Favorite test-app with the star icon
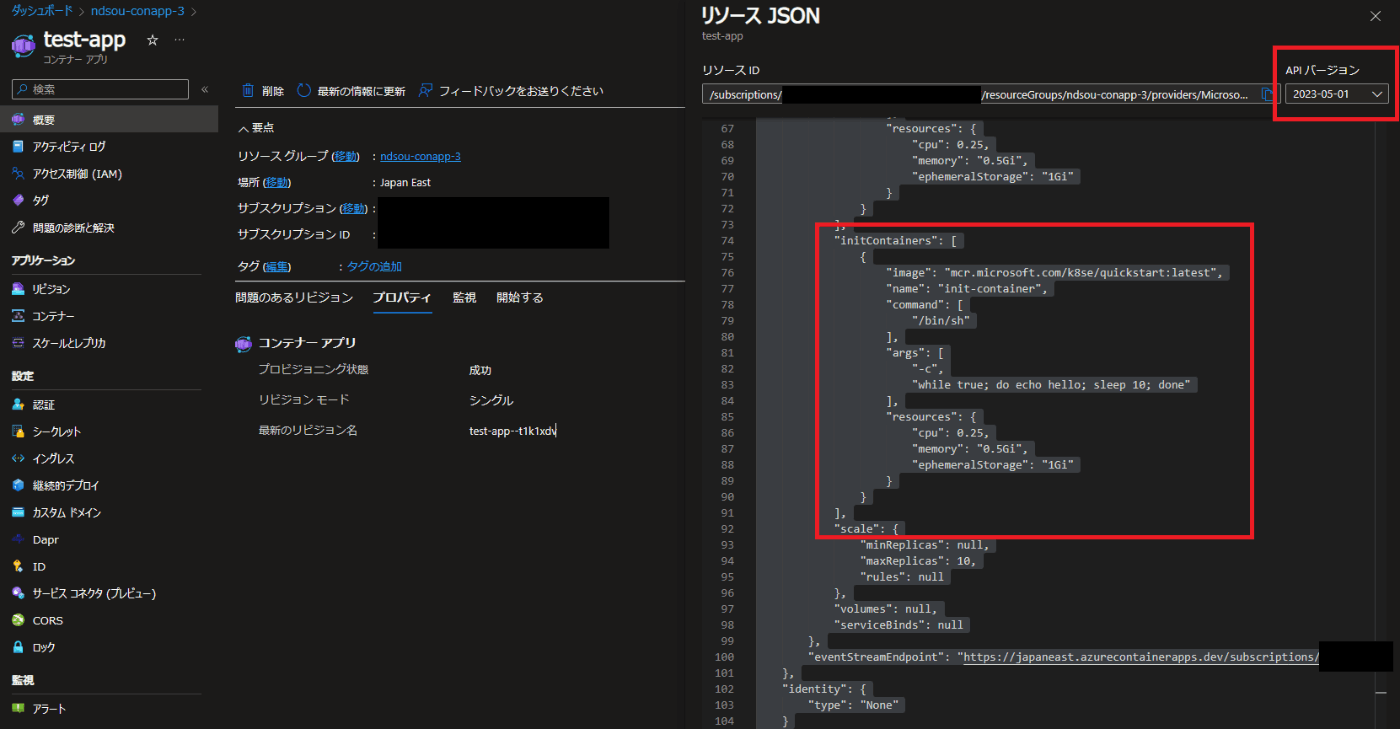This screenshot has height=729, width=1400. pos(152,40)
